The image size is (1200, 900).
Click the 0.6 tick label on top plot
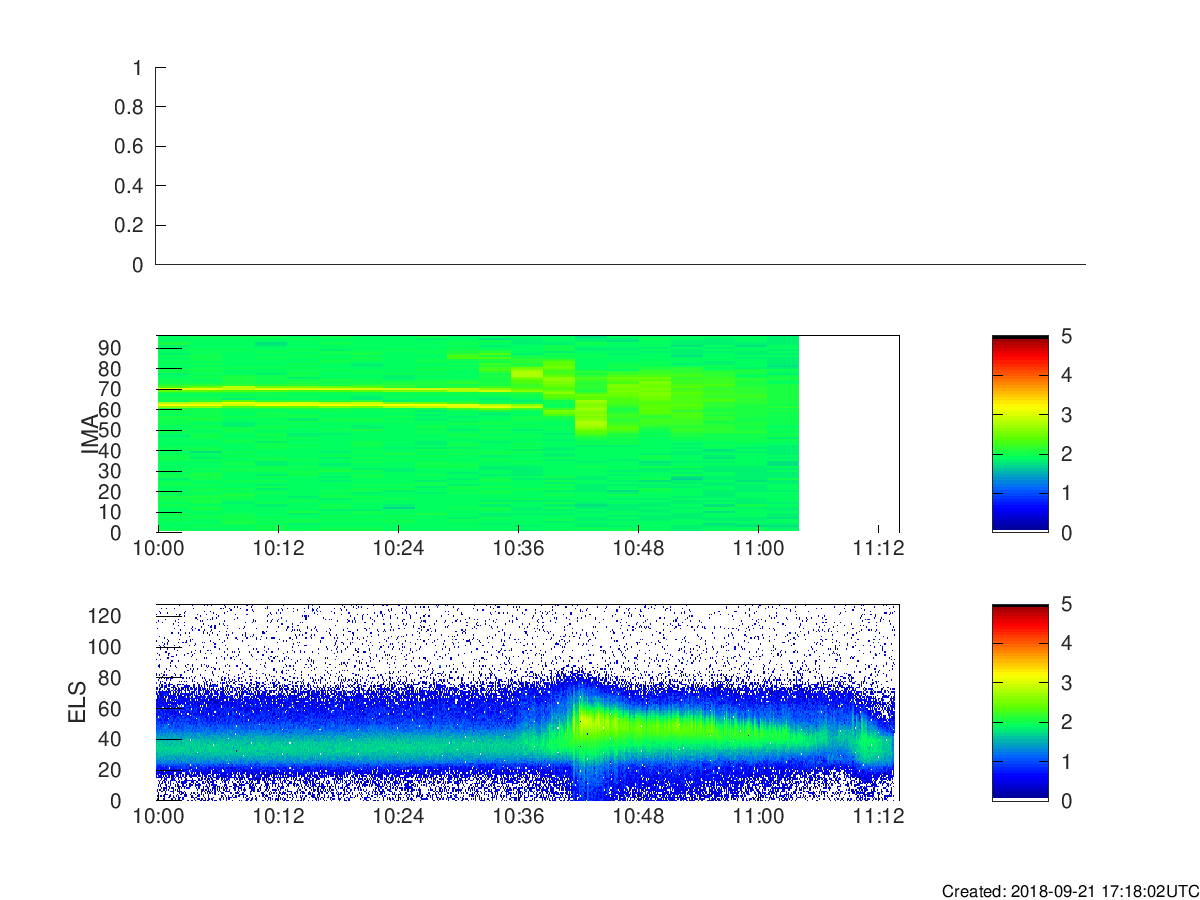[x=131, y=147]
